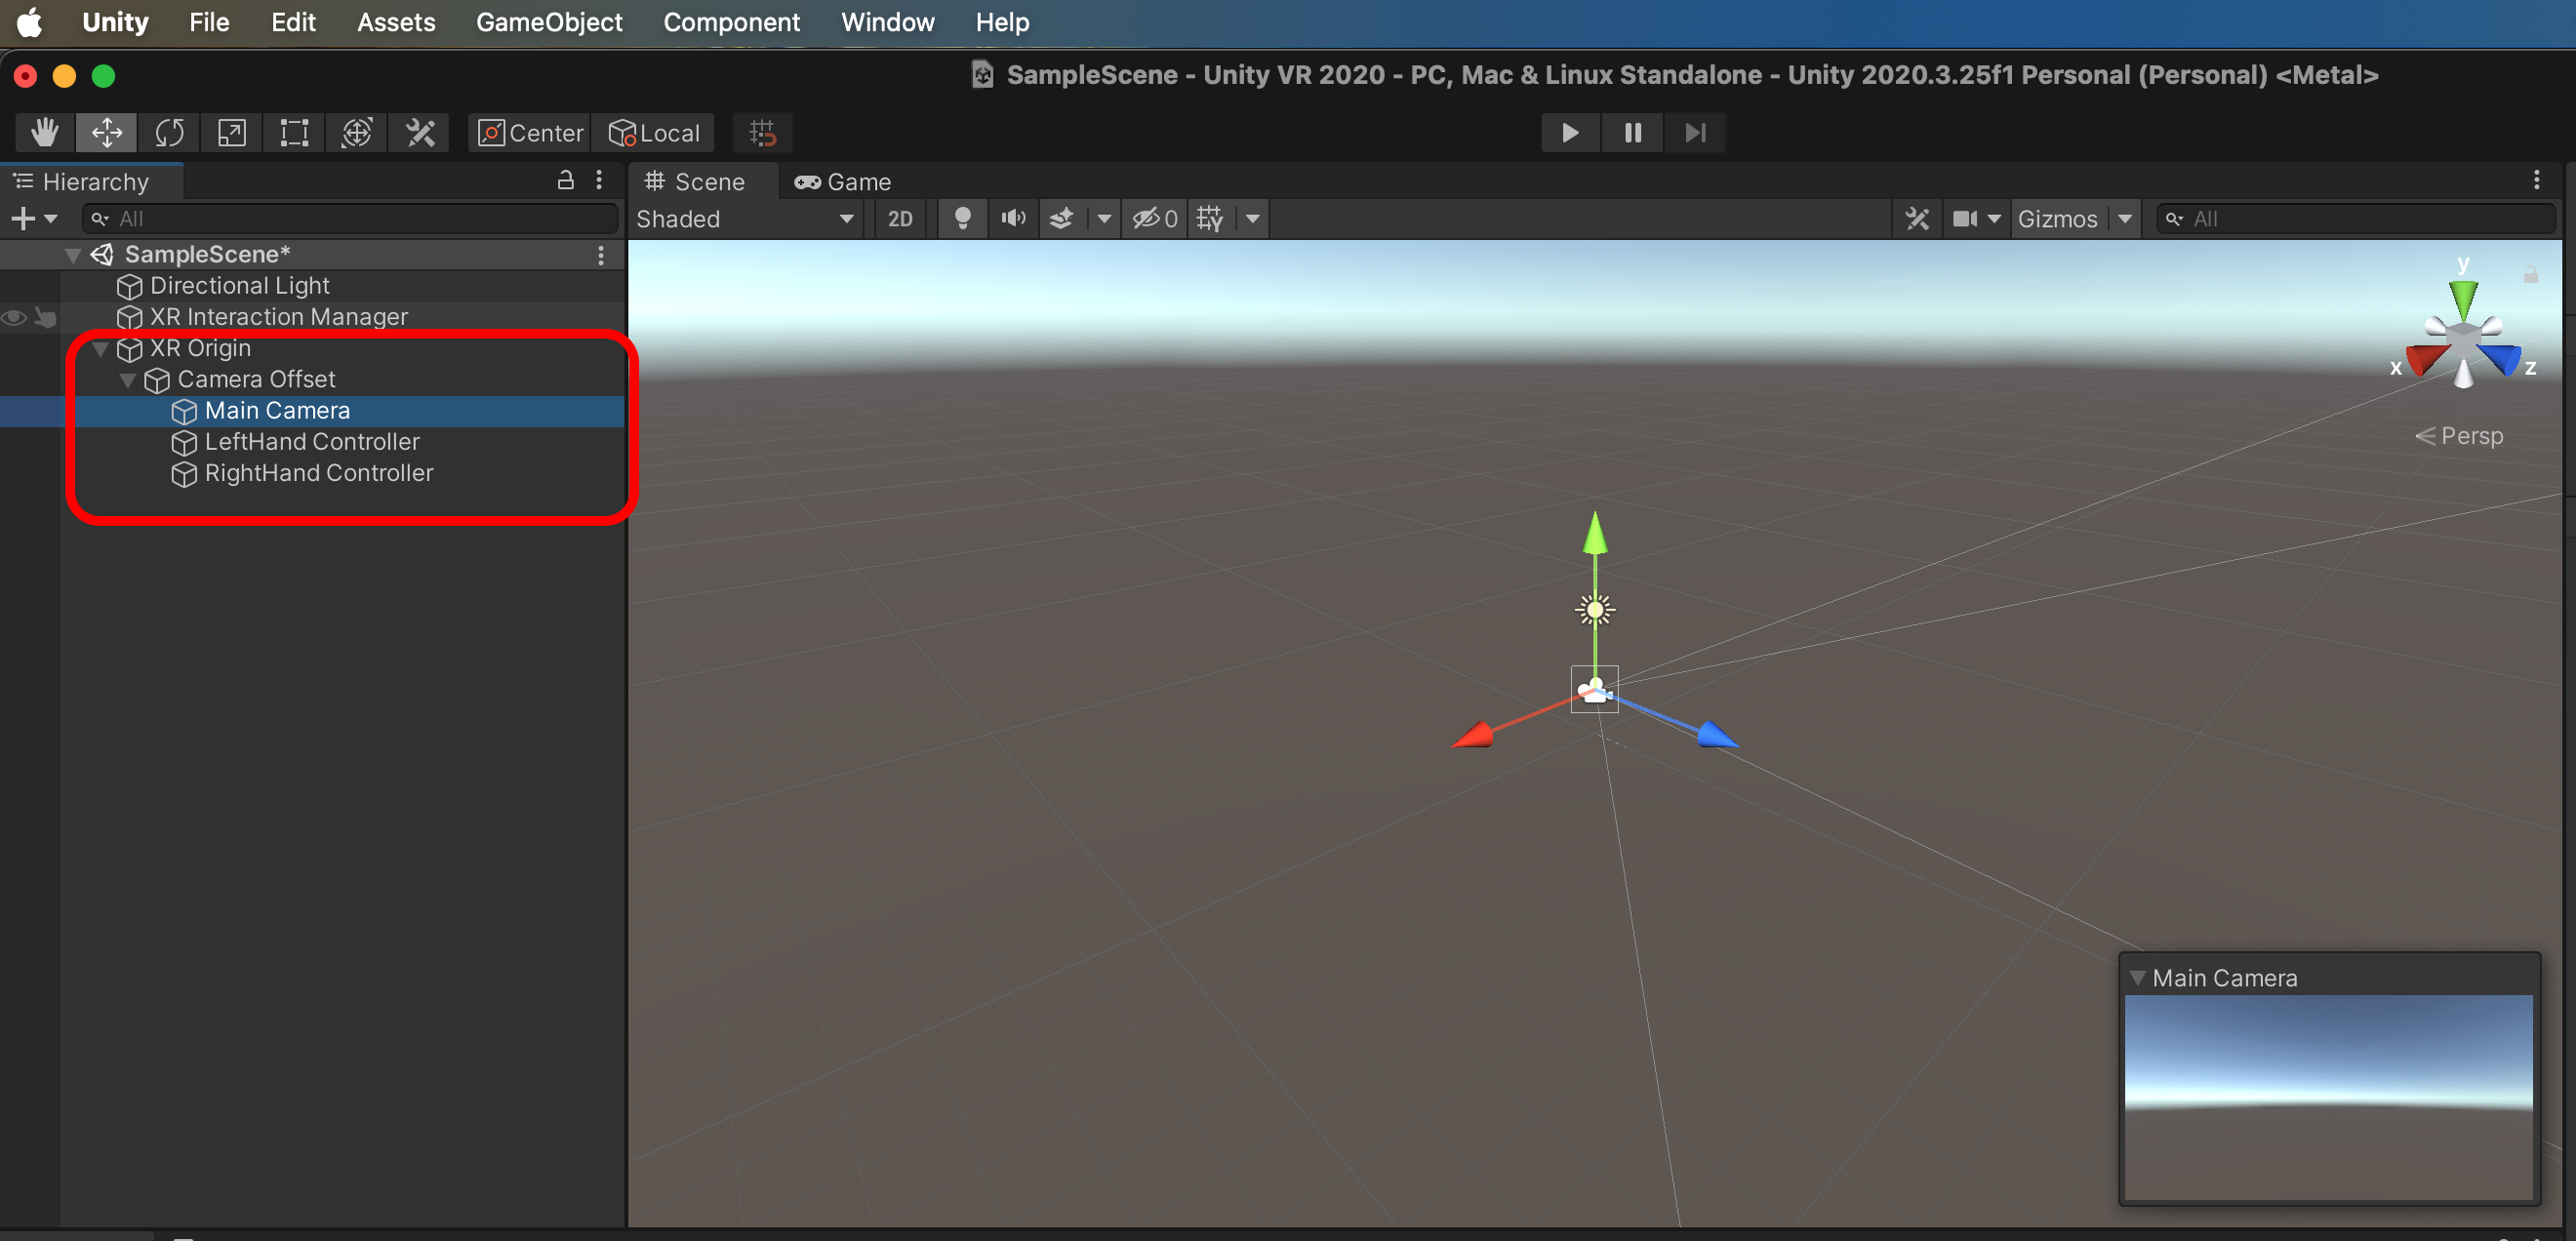Toggle scene audio speaker icon
This screenshot has height=1241, width=2576.
pyautogui.click(x=1012, y=218)
